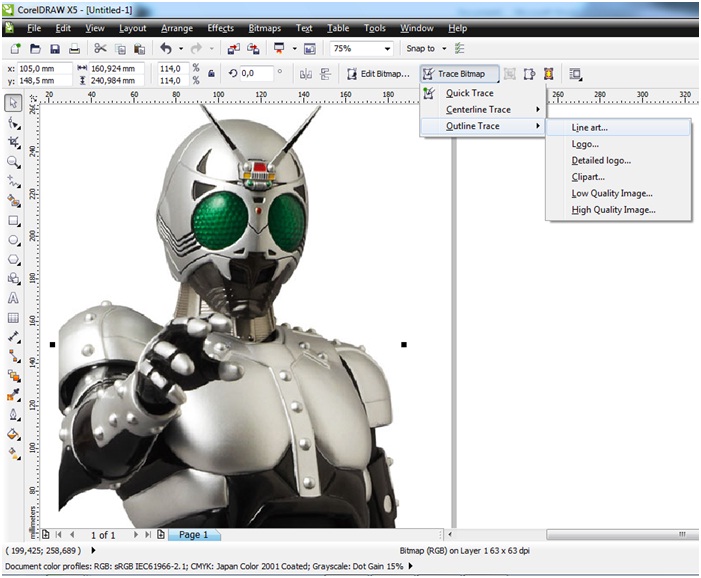Go to the next page arrow
This screenshot has width=701, height=578.
pyautogui.click(x=135, y=534)
